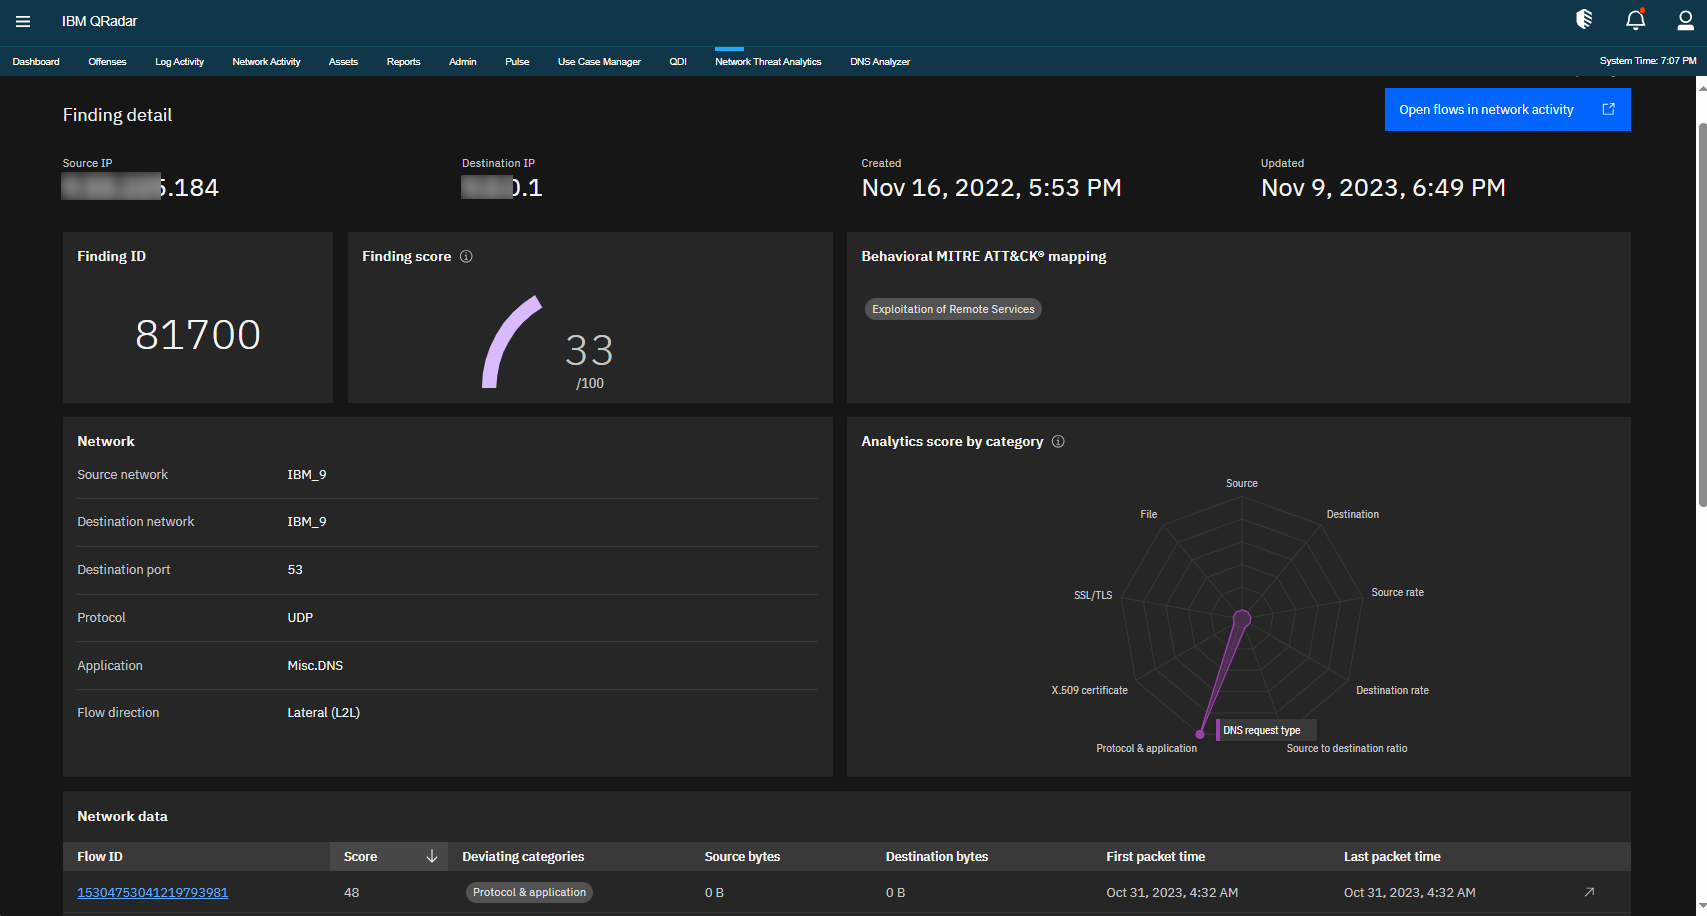Screen dimensions: 1707x916
Task: Click the vertical page scrollbar
Action: [x=1701, y=316]
